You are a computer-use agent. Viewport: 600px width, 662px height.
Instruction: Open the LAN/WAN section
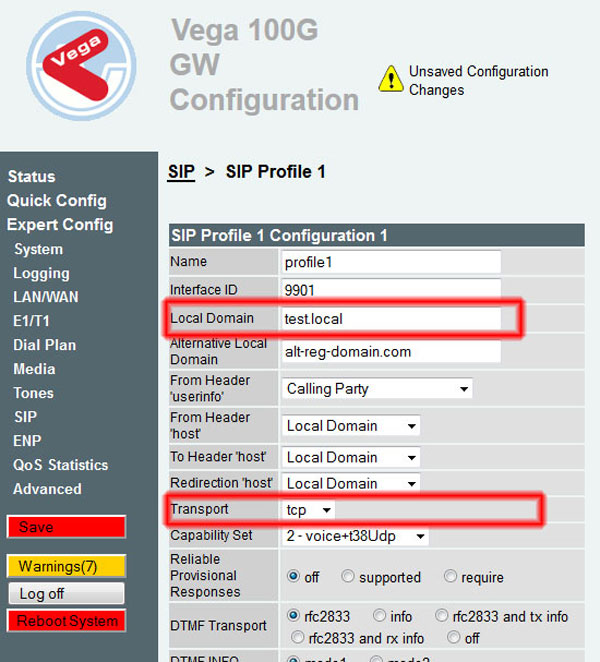point(46,297)
